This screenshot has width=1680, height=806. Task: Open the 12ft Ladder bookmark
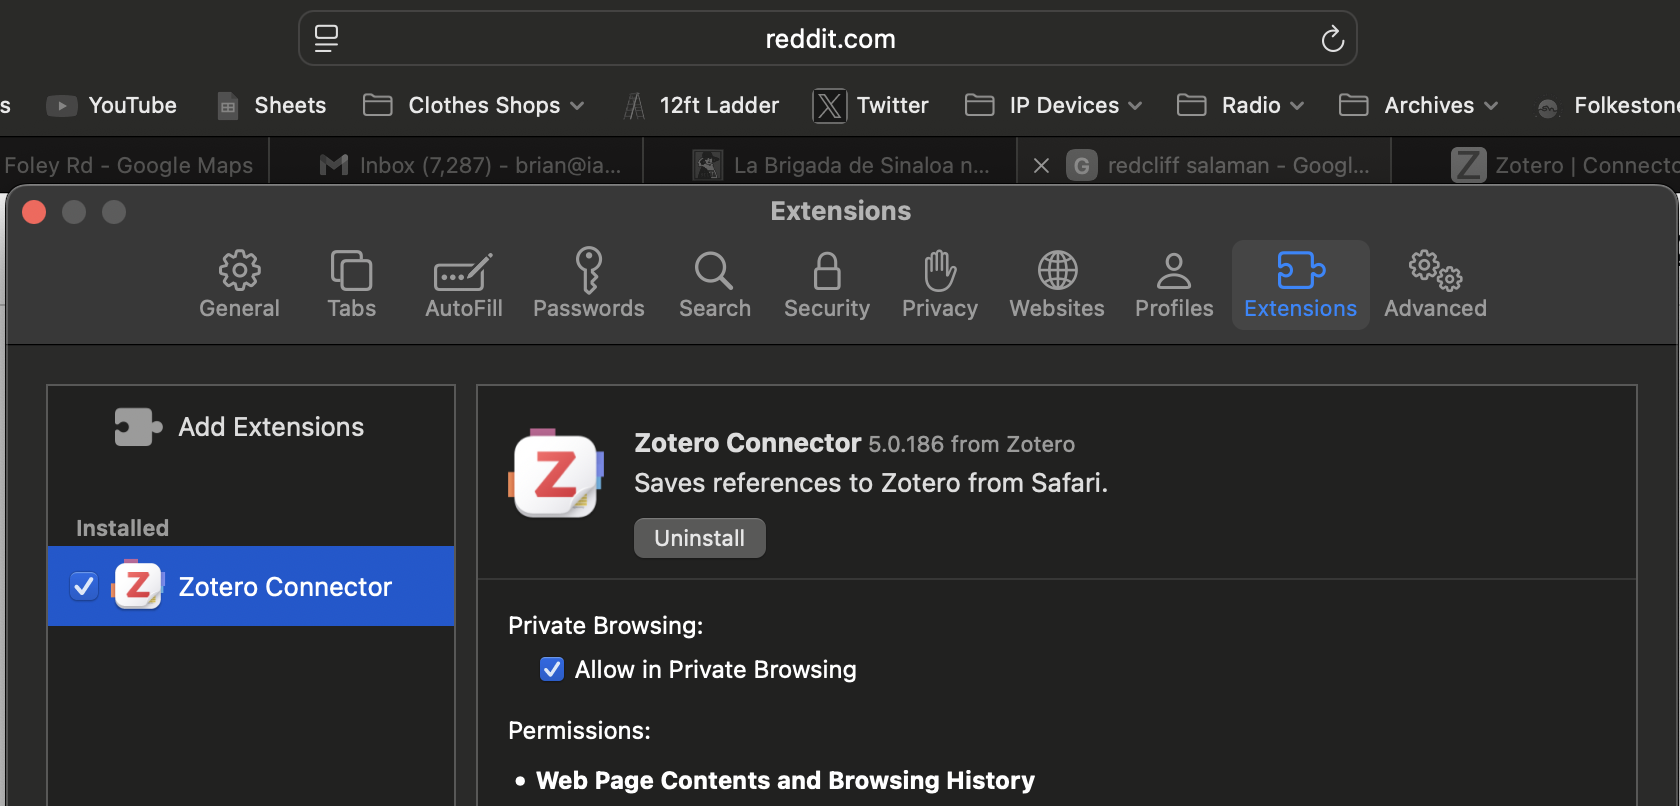pyautogui.click(x=700, y=105)
